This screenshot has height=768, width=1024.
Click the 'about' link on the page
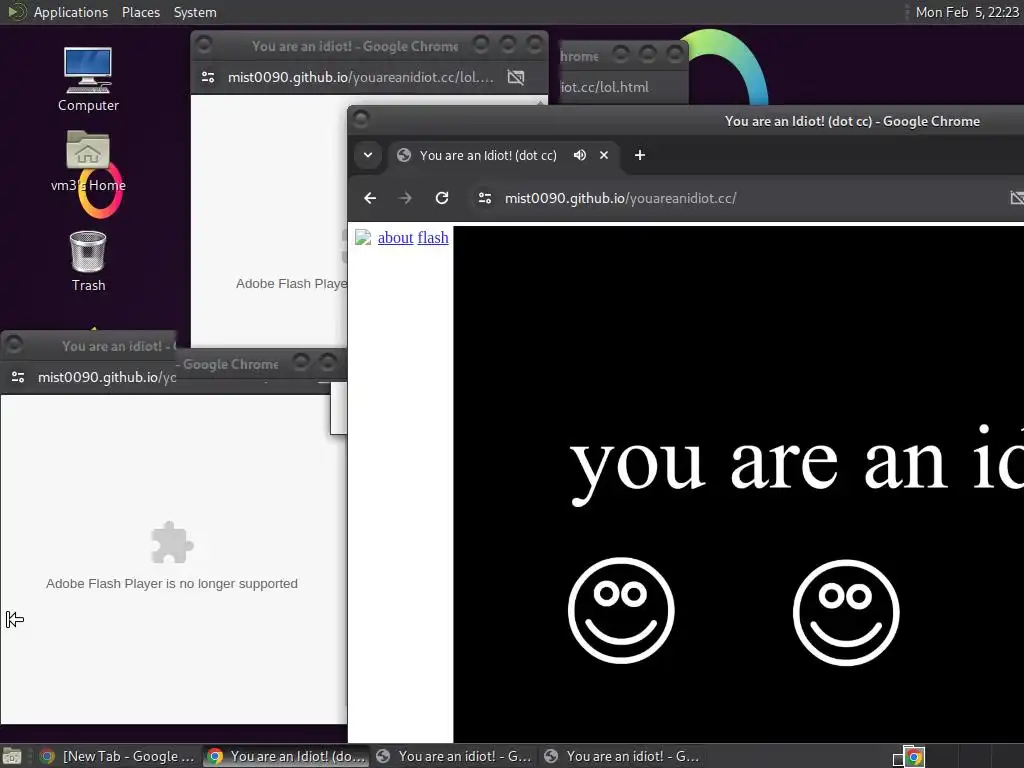click(395, 238)
